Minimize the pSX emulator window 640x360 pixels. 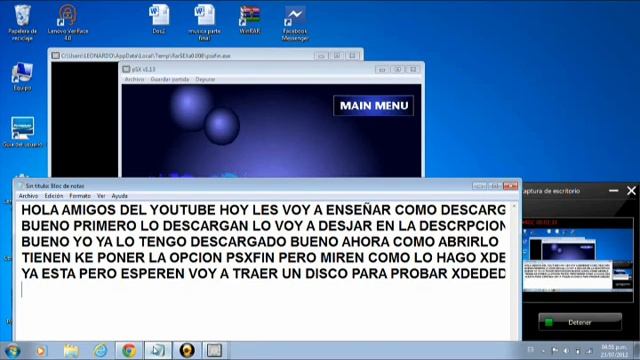tap(382, 69)
